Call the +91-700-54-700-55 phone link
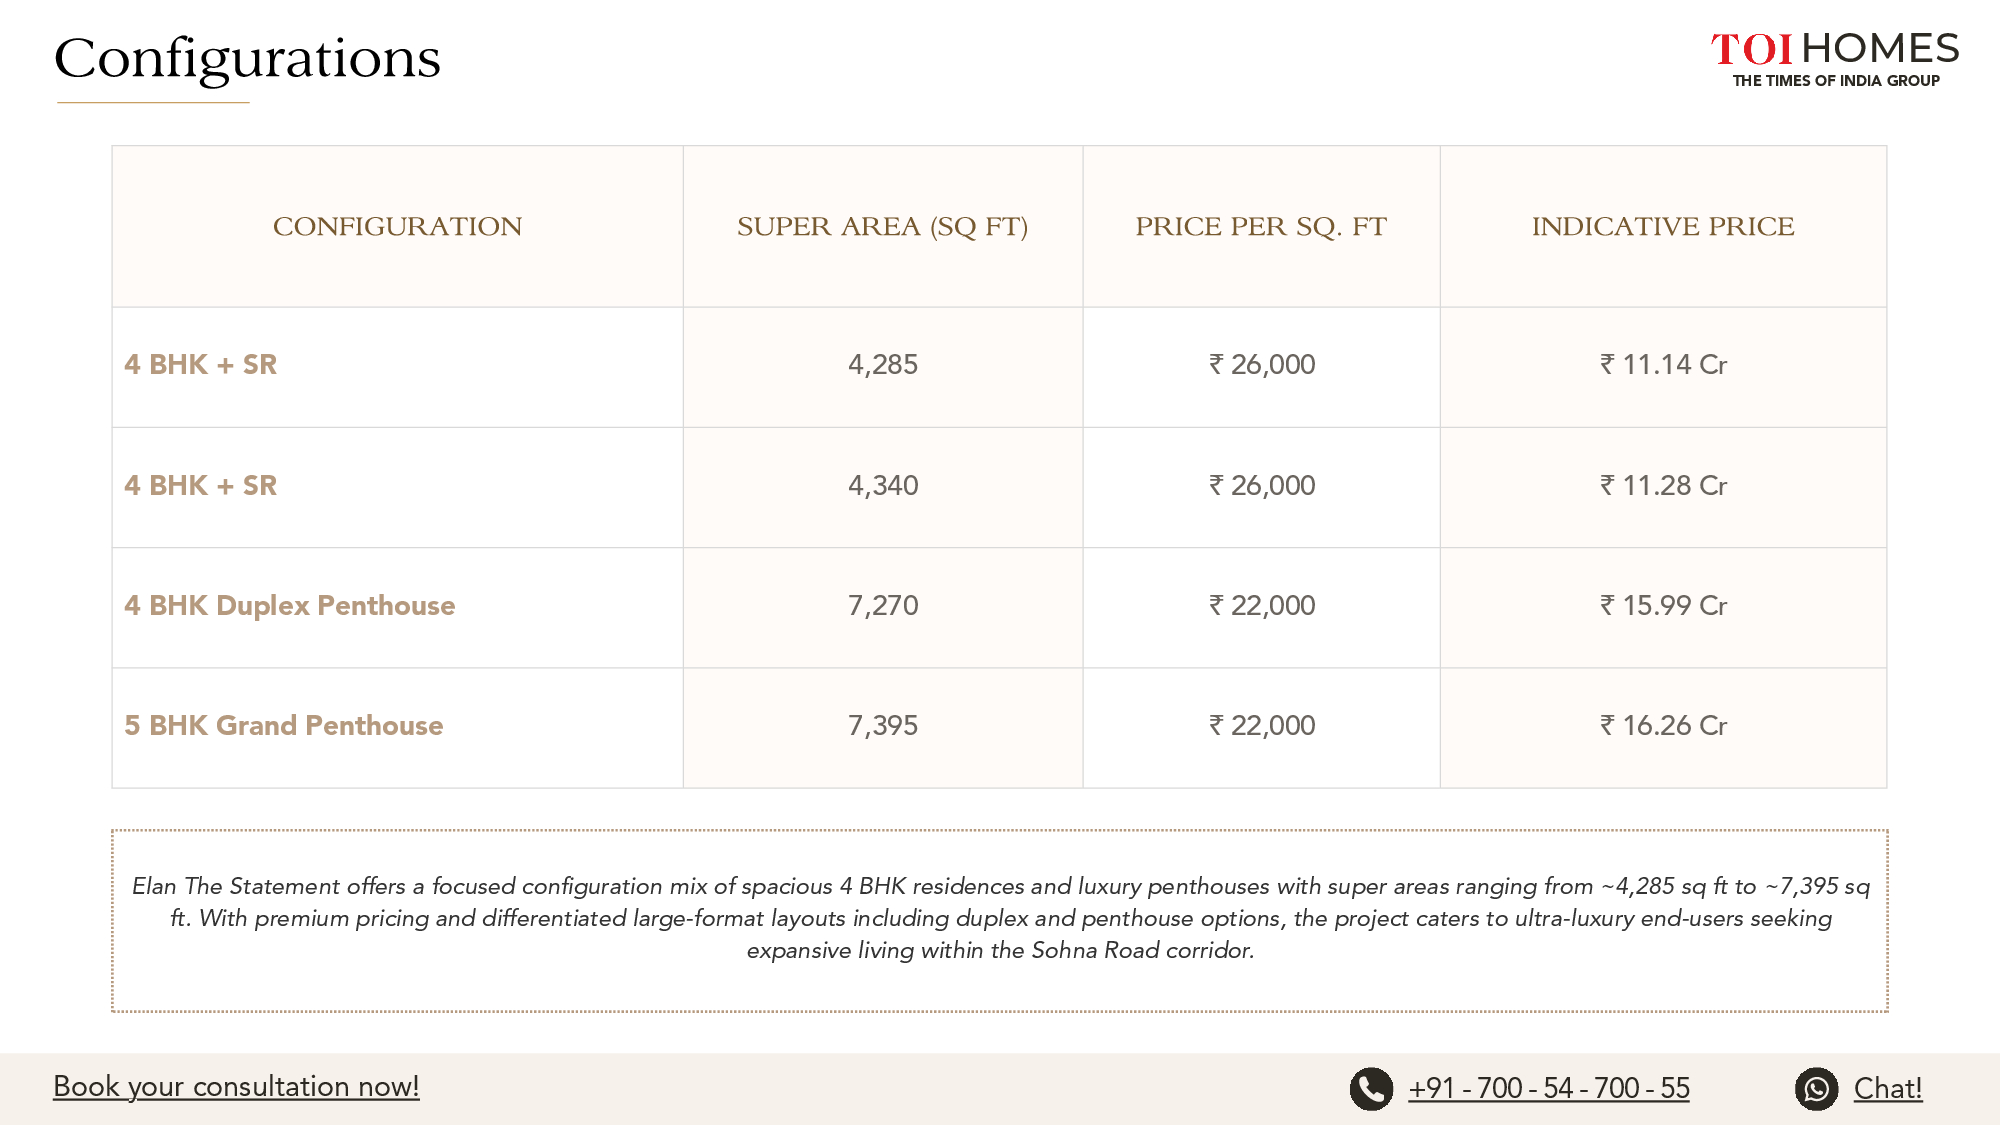2000x1125 pixels. pyautogui.click(x=1549, y=1088)
